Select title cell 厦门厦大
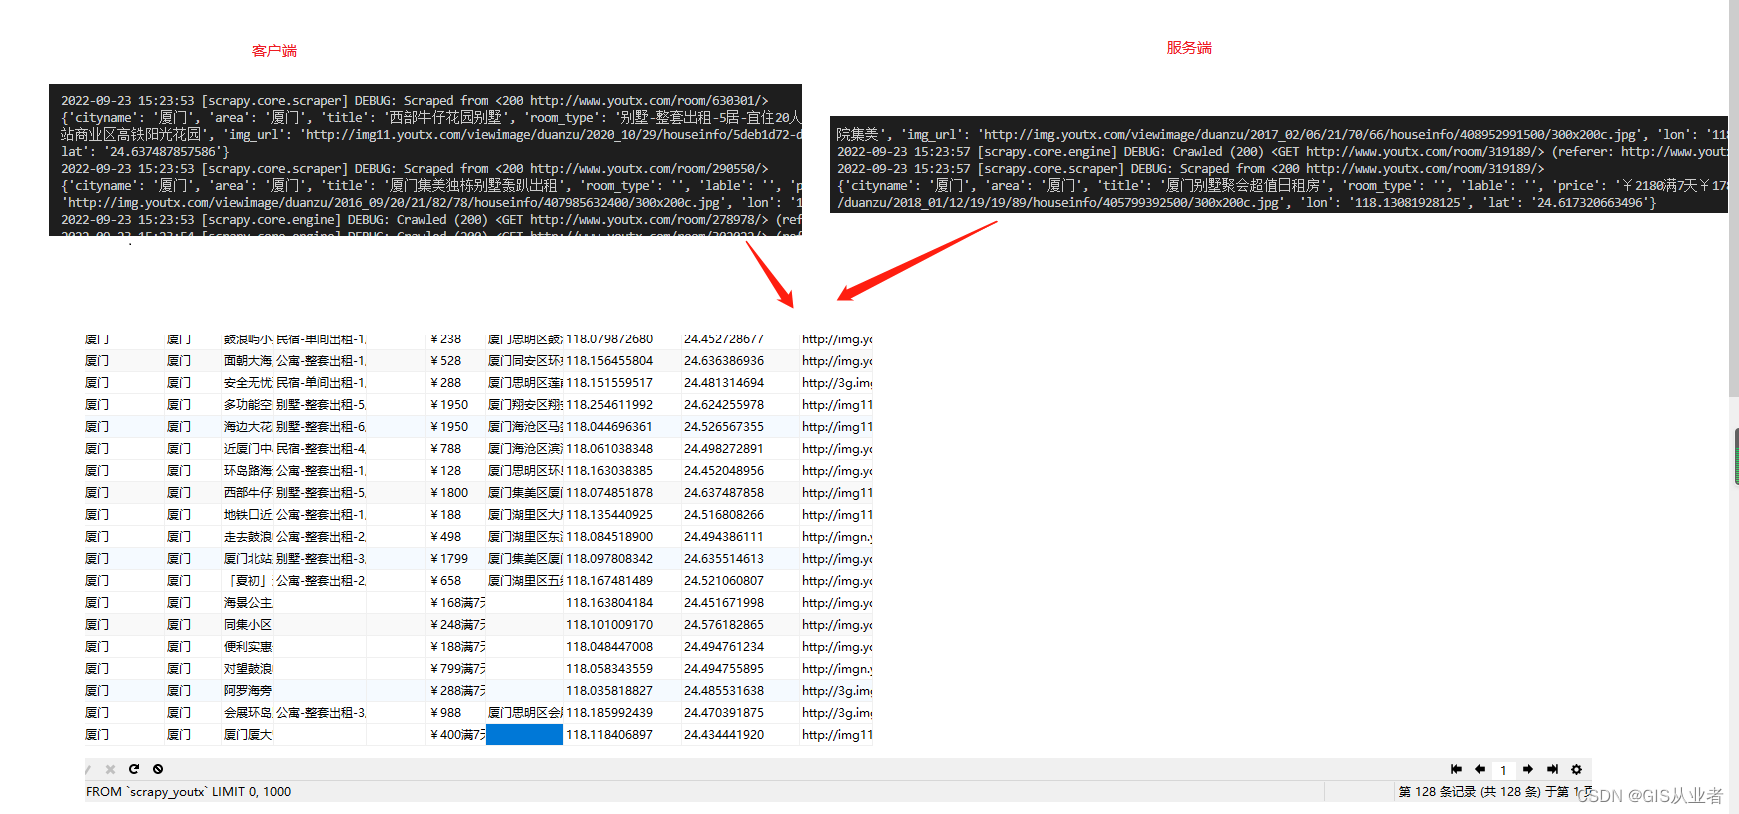The height and width of the screenshot is (814, 1739). (248, 735)
